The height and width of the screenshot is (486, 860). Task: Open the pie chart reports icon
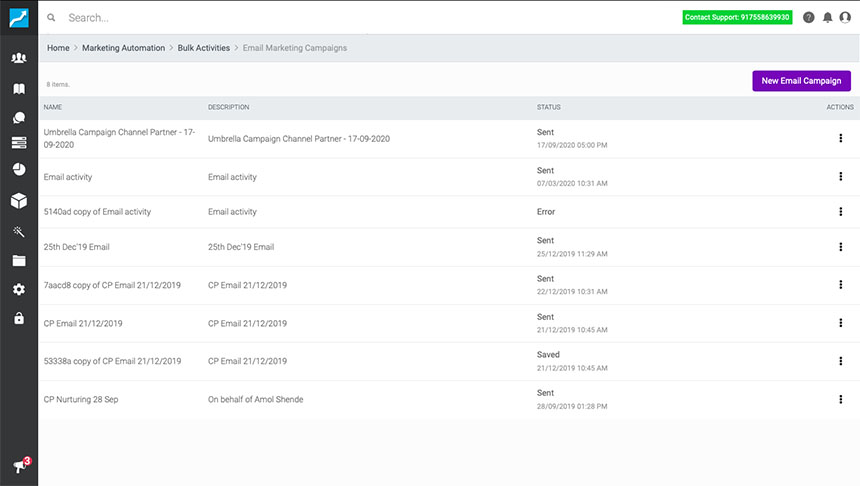point(18,169)
